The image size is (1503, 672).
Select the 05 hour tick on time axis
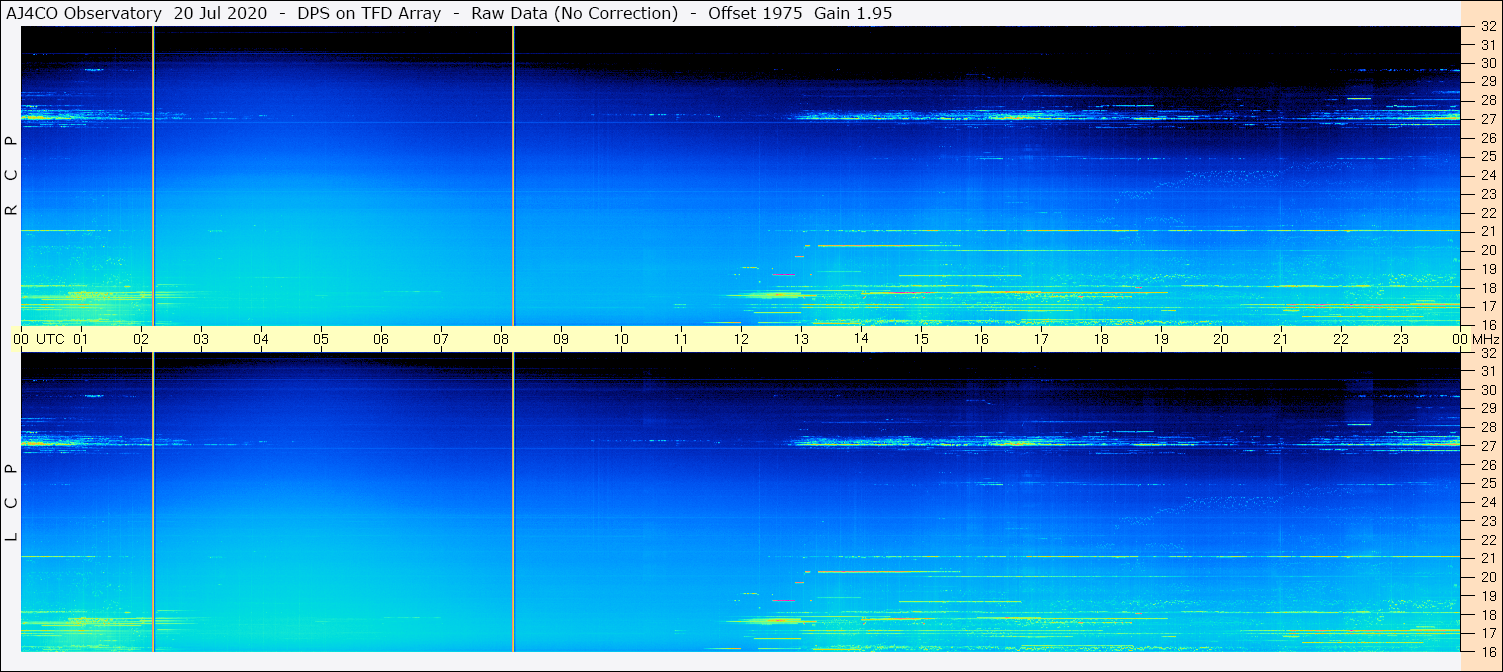(x=321, y=340)
